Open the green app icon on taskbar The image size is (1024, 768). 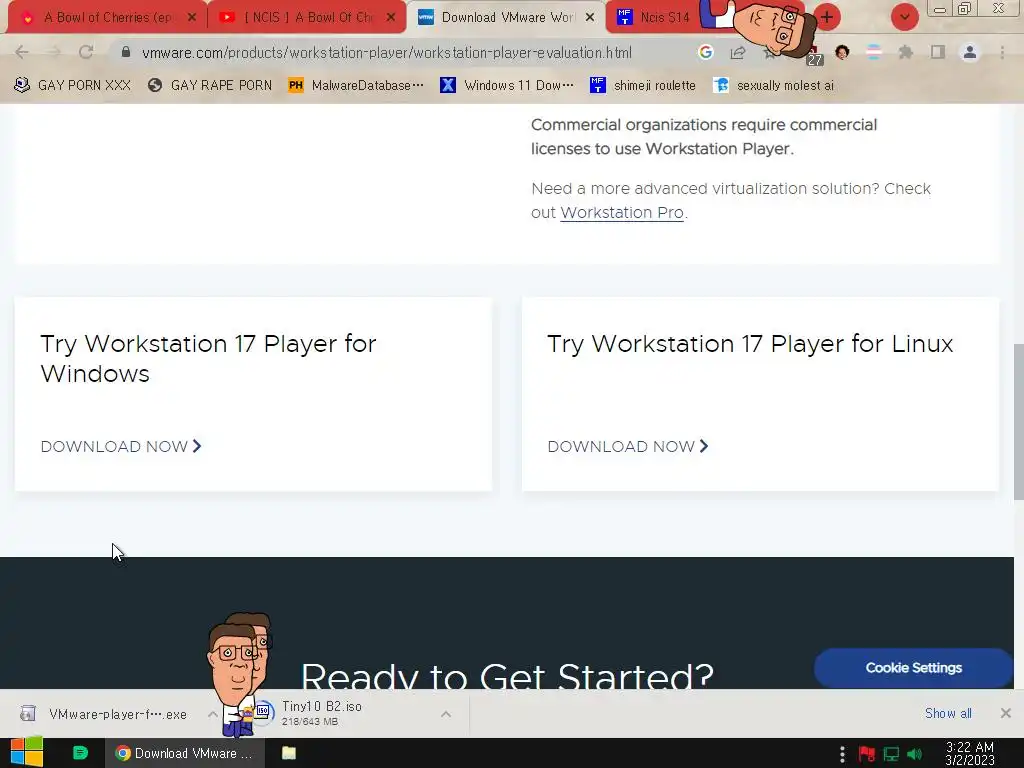[x=80, y=753]
